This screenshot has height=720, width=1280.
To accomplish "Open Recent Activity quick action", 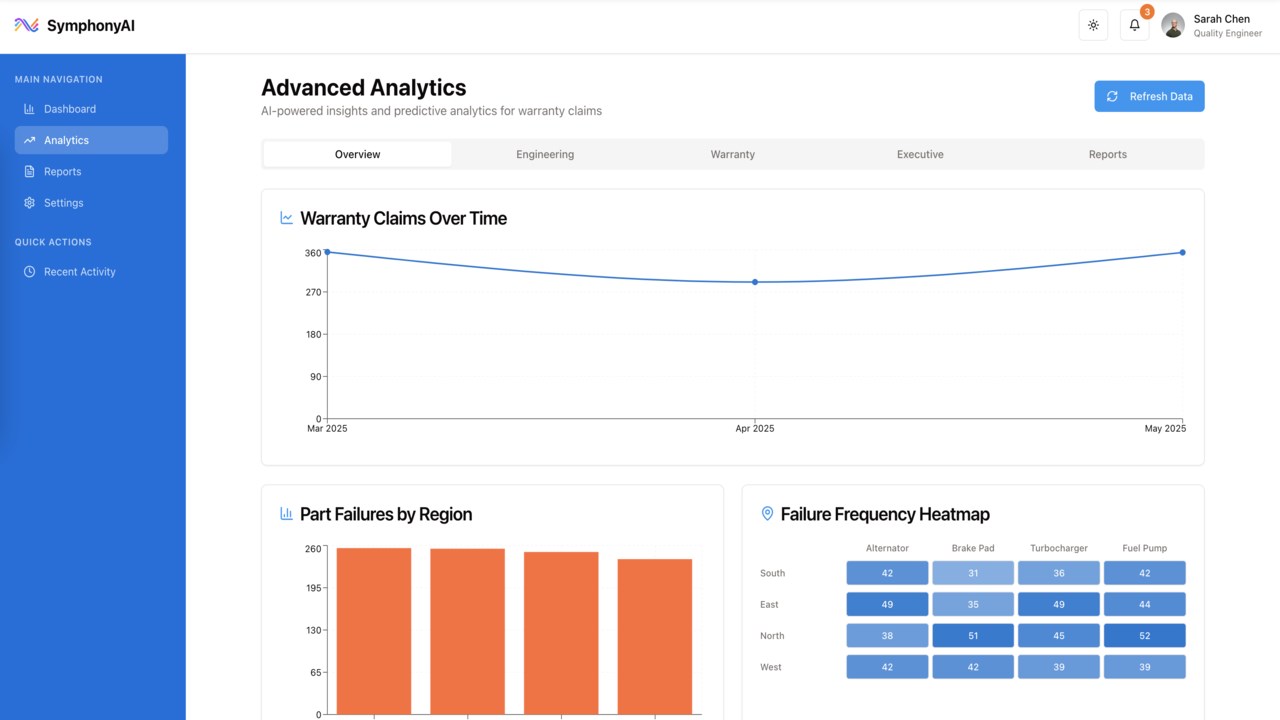I will [x=79, y=272].
